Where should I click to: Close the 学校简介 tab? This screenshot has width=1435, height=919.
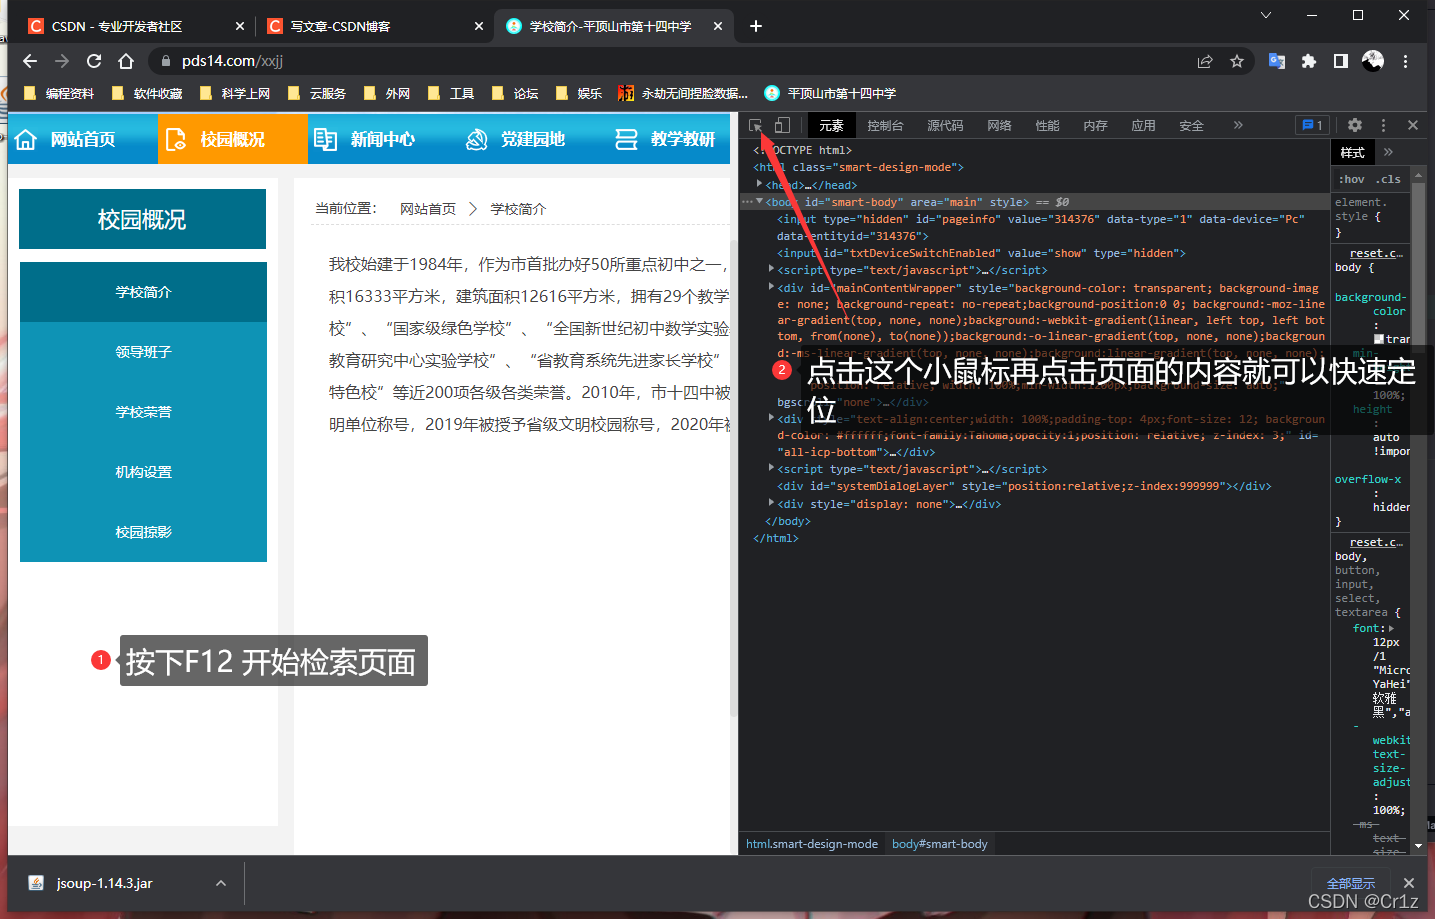[718, 26]
